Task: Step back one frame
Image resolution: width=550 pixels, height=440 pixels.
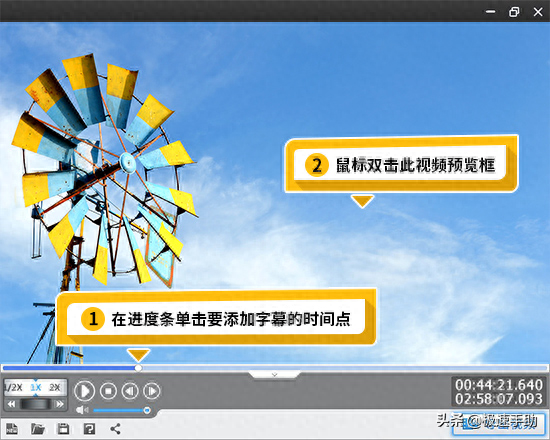Action: [x=130, y=391]
